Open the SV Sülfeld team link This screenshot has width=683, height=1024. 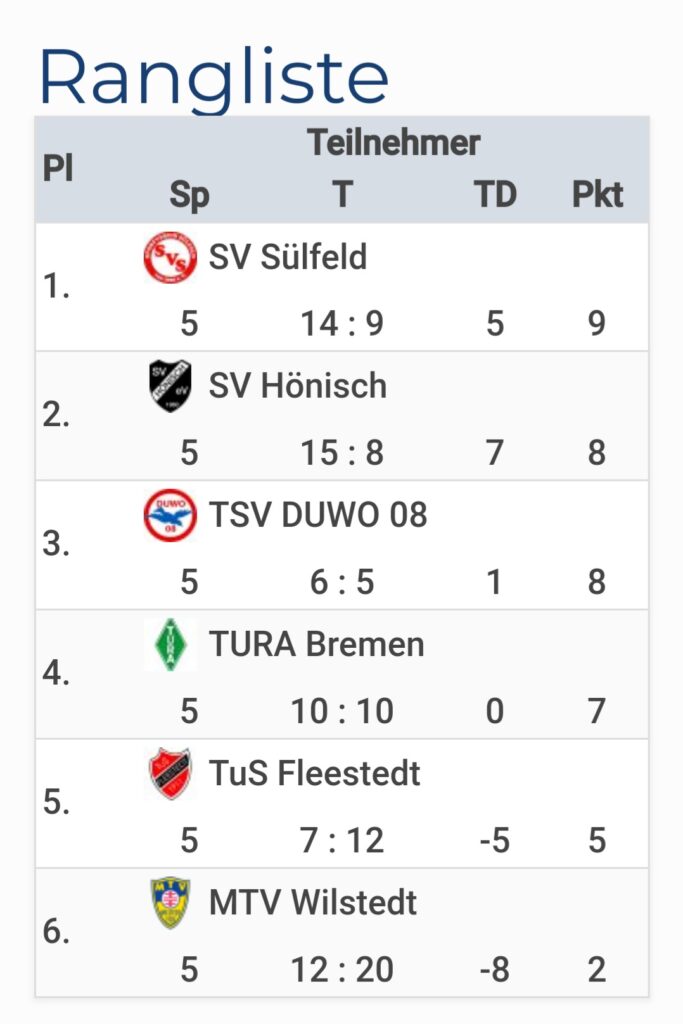287,257
